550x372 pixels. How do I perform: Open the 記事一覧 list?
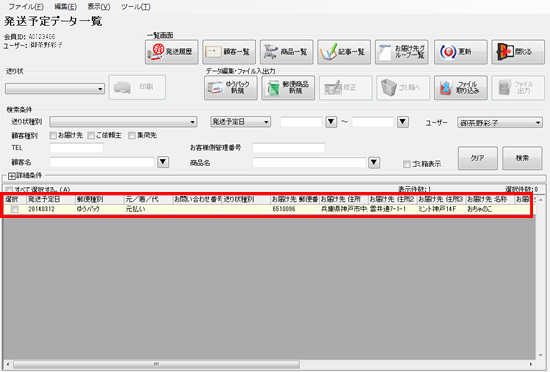[344, 52]
